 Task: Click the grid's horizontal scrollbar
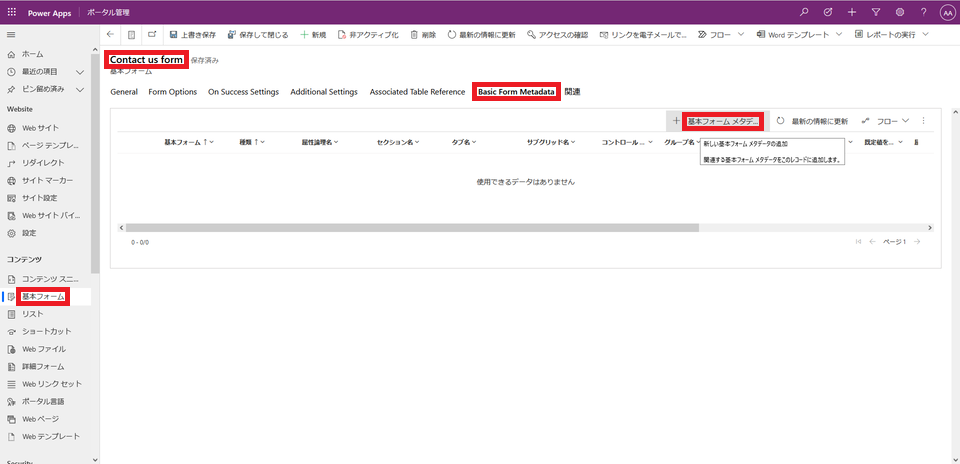coord(412,228)
